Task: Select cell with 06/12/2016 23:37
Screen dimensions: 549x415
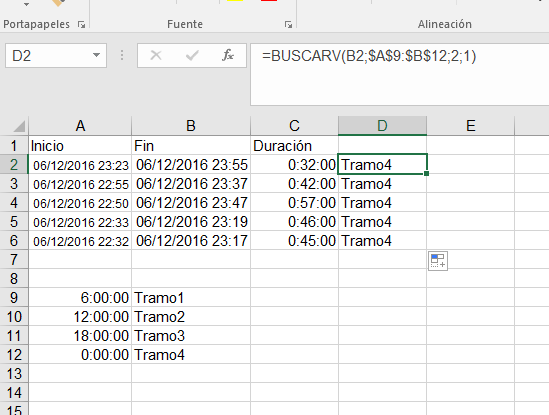Action: coord(191,184)
